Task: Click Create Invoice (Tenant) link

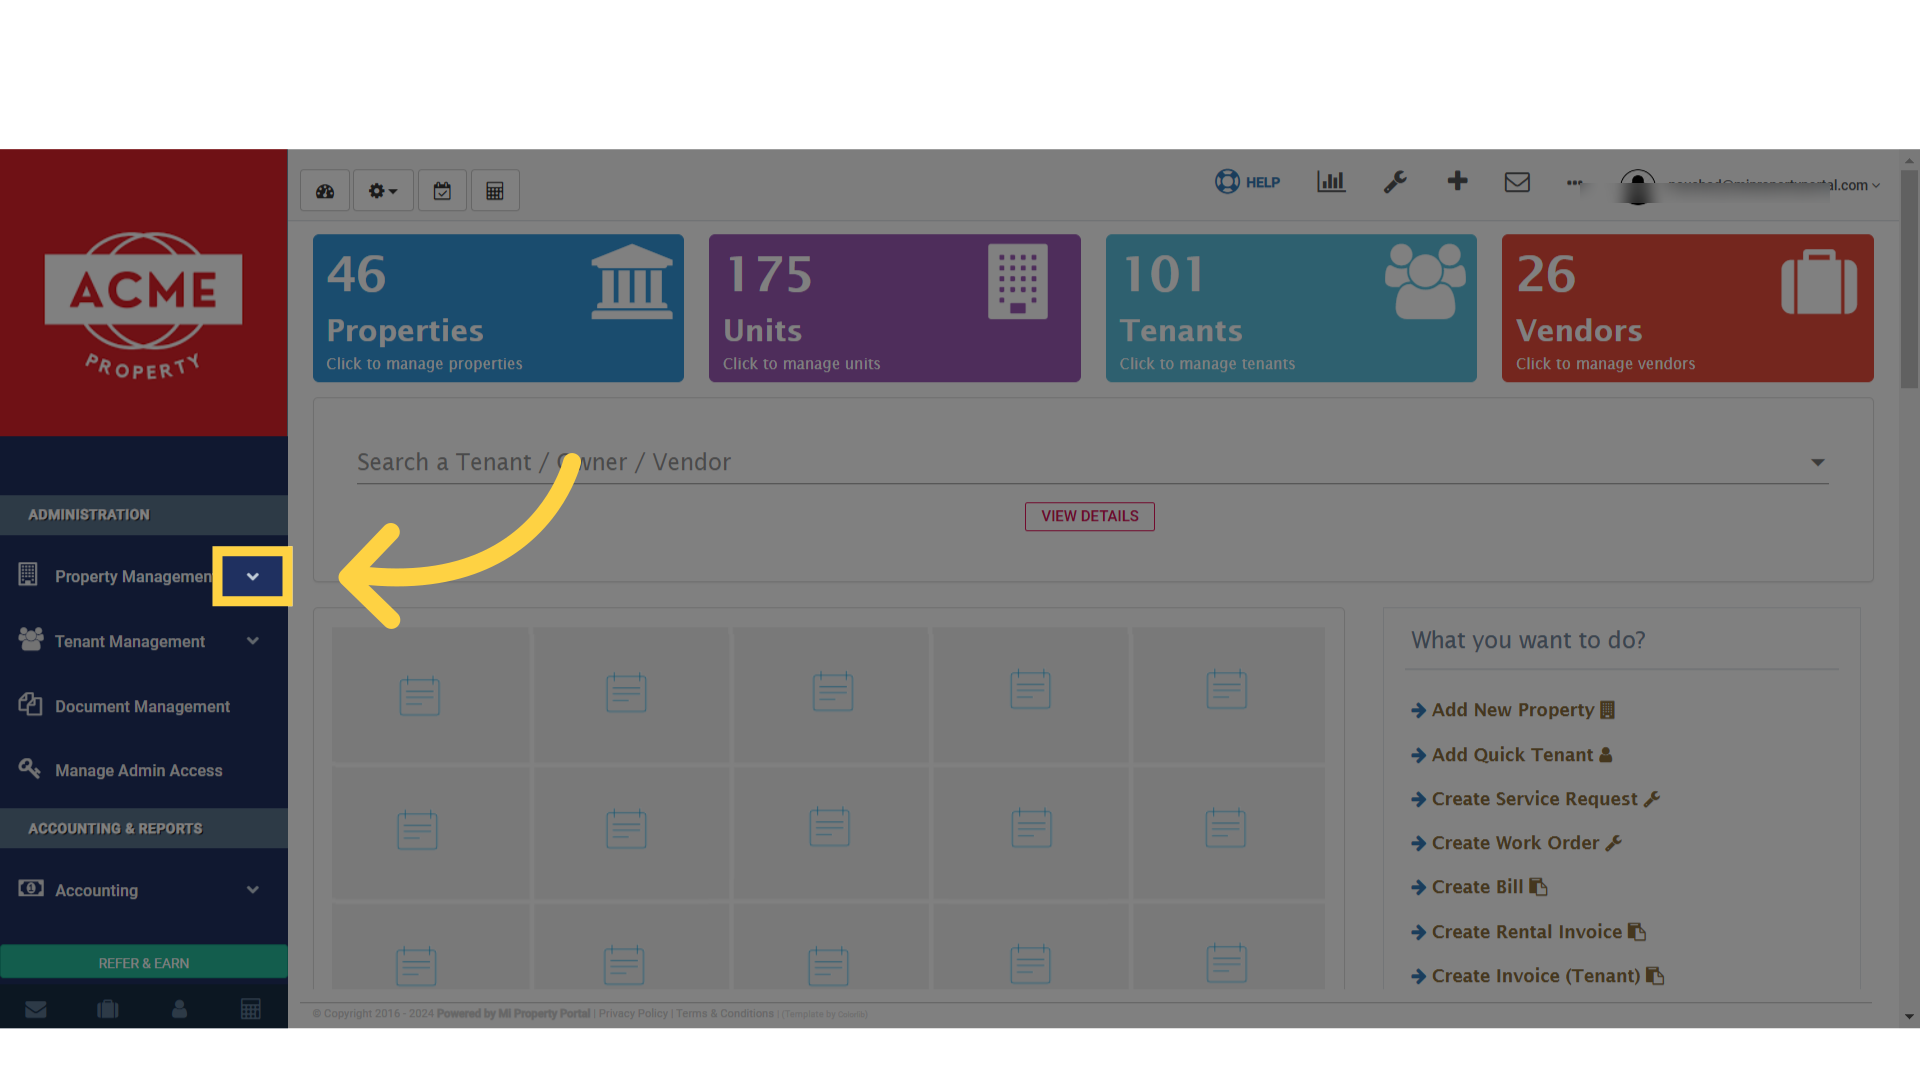Action: tap(1537, 976)
